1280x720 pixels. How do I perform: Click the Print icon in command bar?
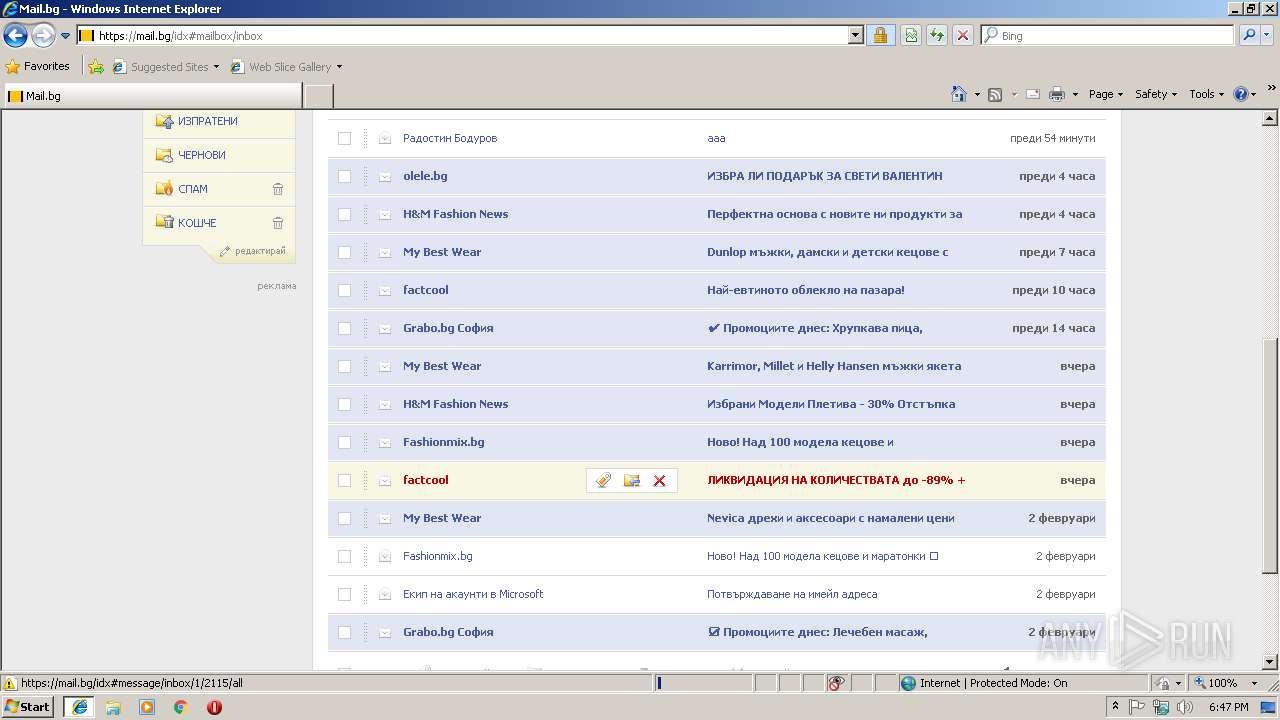(1058, 94)
